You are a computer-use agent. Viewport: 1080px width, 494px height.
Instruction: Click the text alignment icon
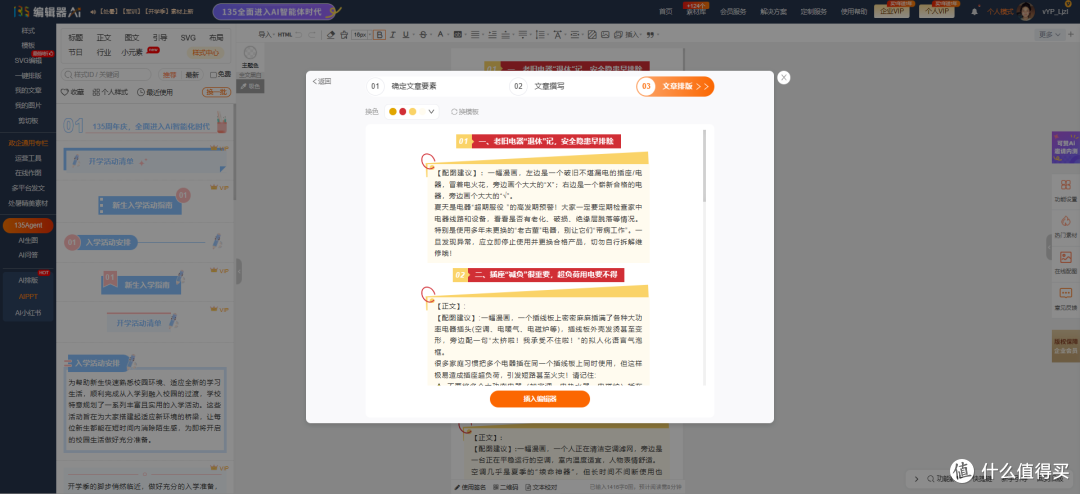click(475, 34)
